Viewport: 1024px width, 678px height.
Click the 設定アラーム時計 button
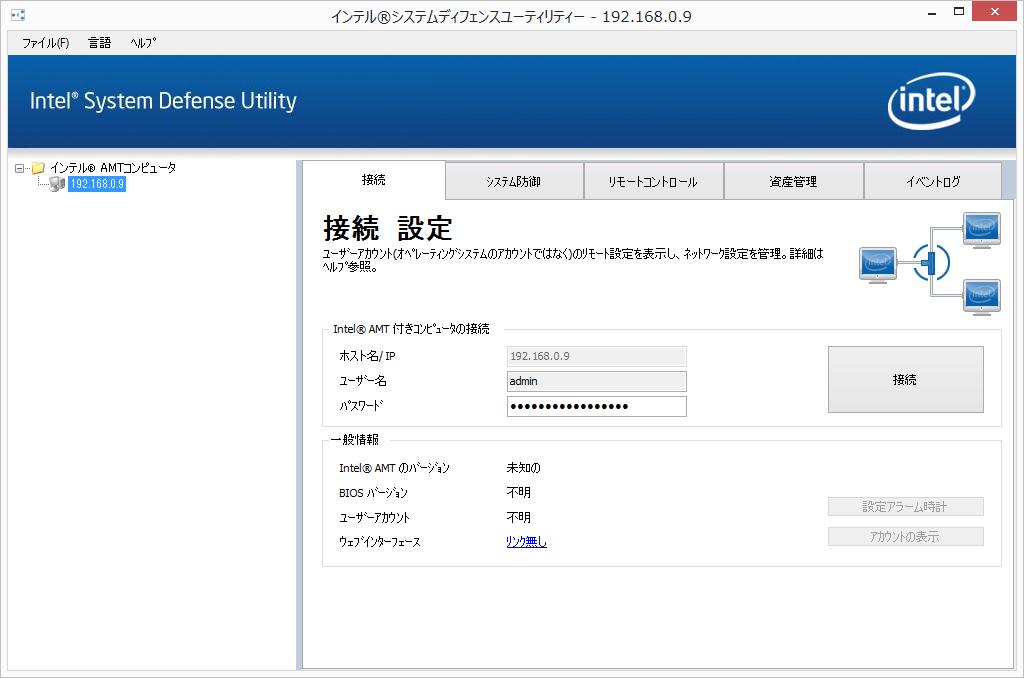coord(905,507)
